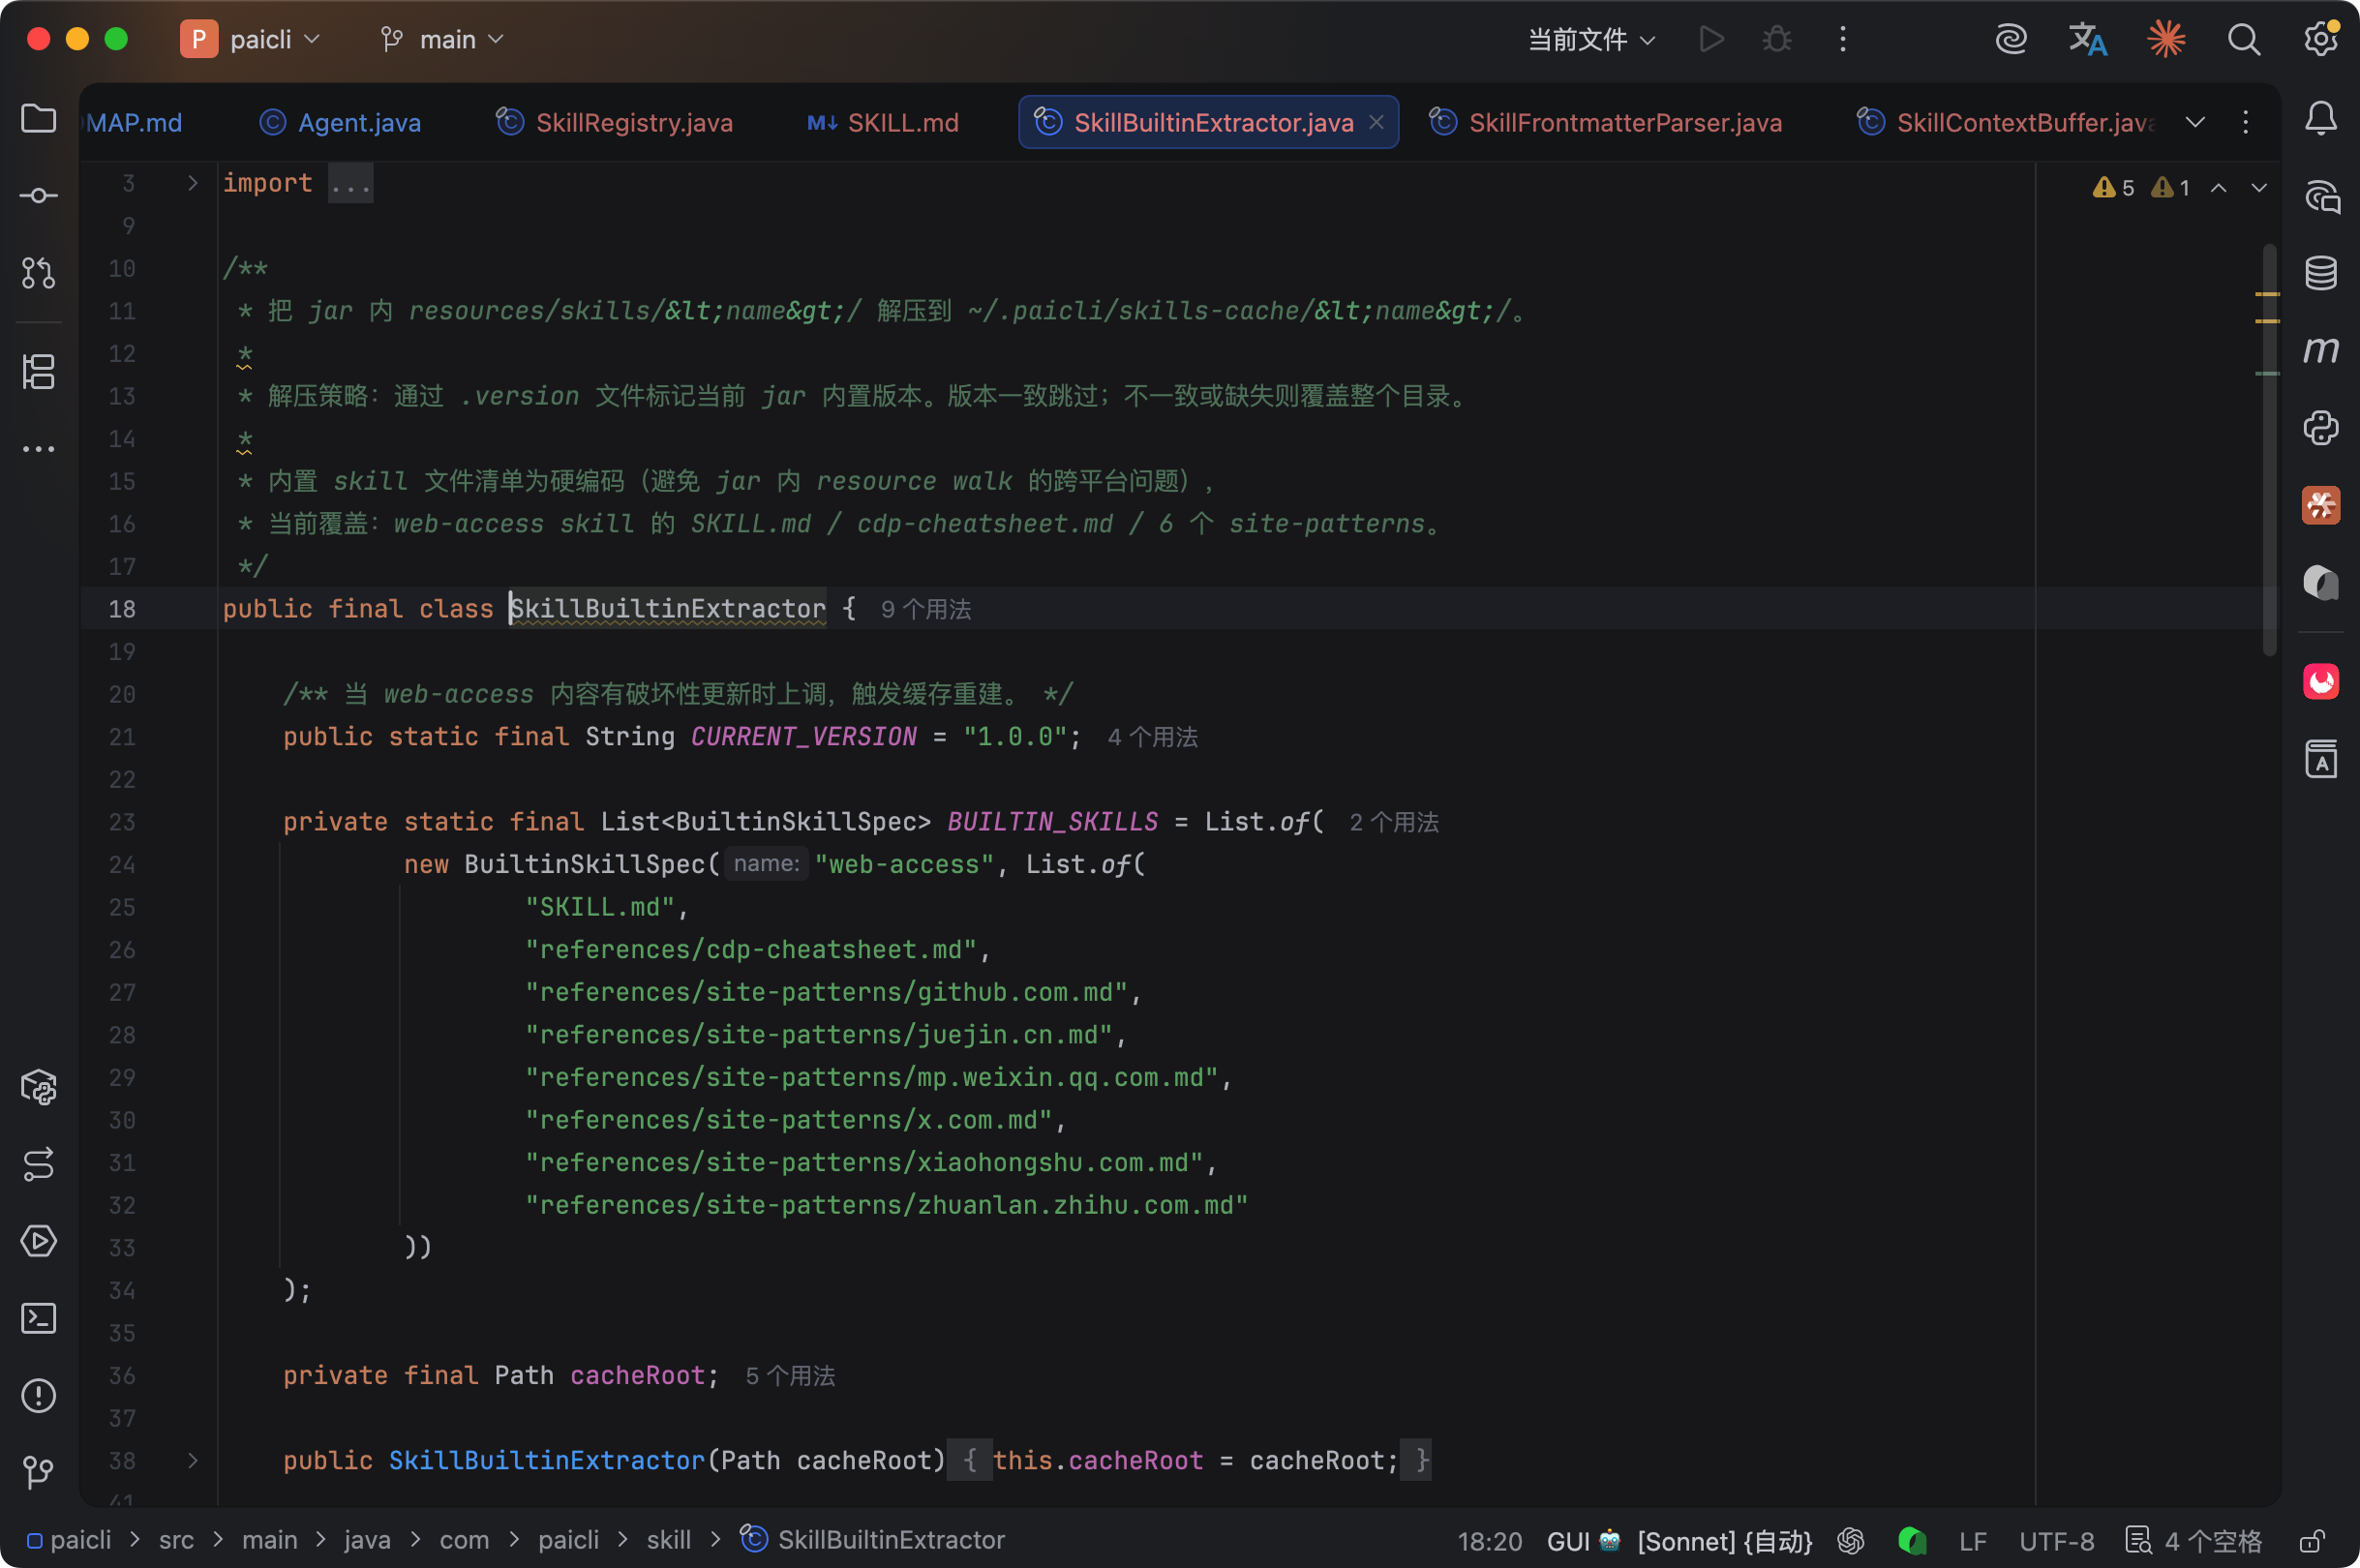Show more tool windows ellipsis in left sidebar
2360x1568 pixels.
click(x=38, y=449)
